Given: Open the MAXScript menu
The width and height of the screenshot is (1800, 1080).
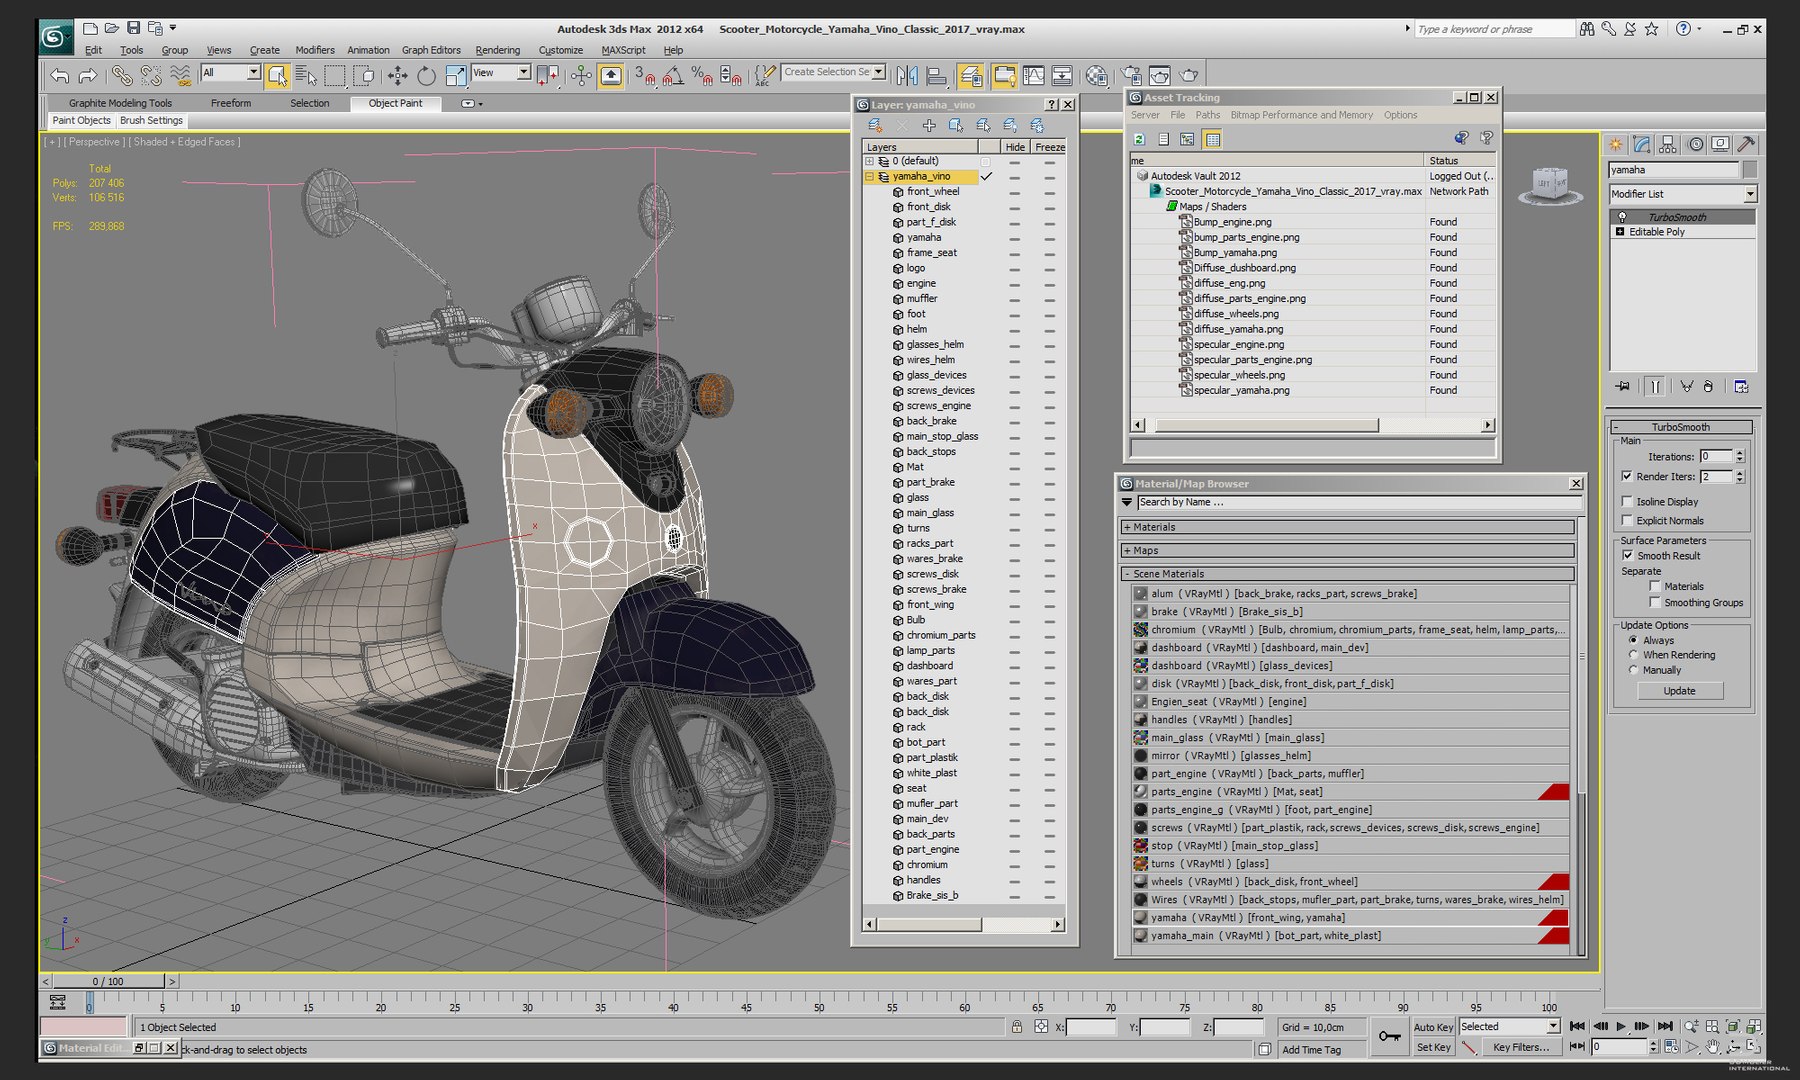Looking at the screenshot, I should pos(623,50).
